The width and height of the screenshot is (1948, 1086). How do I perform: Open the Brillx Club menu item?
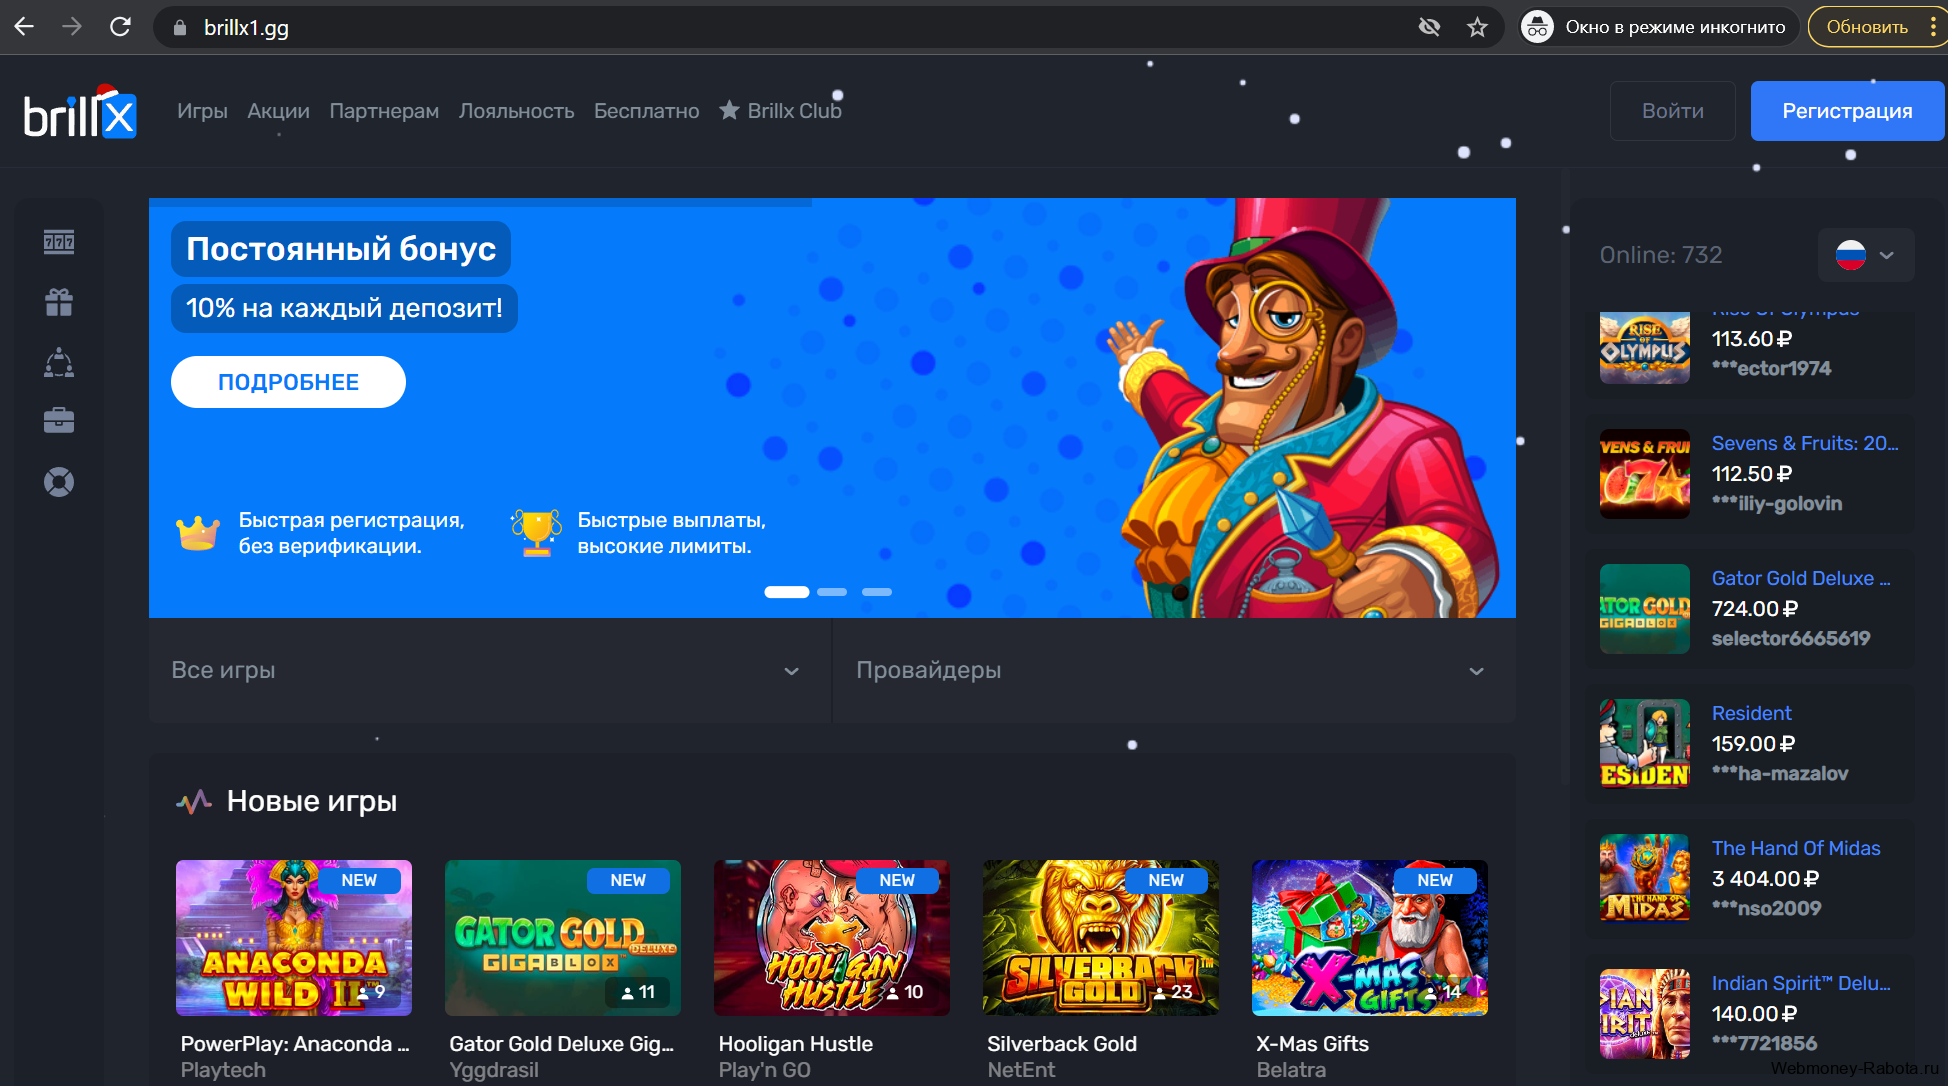tap(781, 111)
